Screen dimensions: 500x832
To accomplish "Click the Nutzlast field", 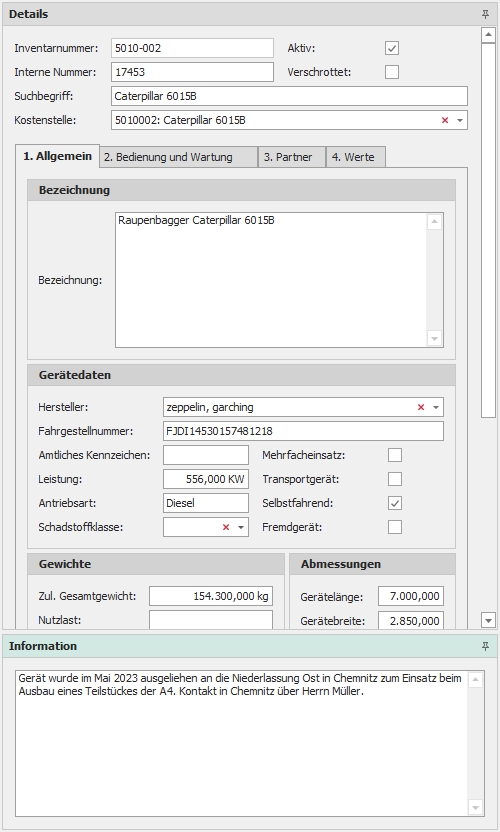I will [211, 620].
